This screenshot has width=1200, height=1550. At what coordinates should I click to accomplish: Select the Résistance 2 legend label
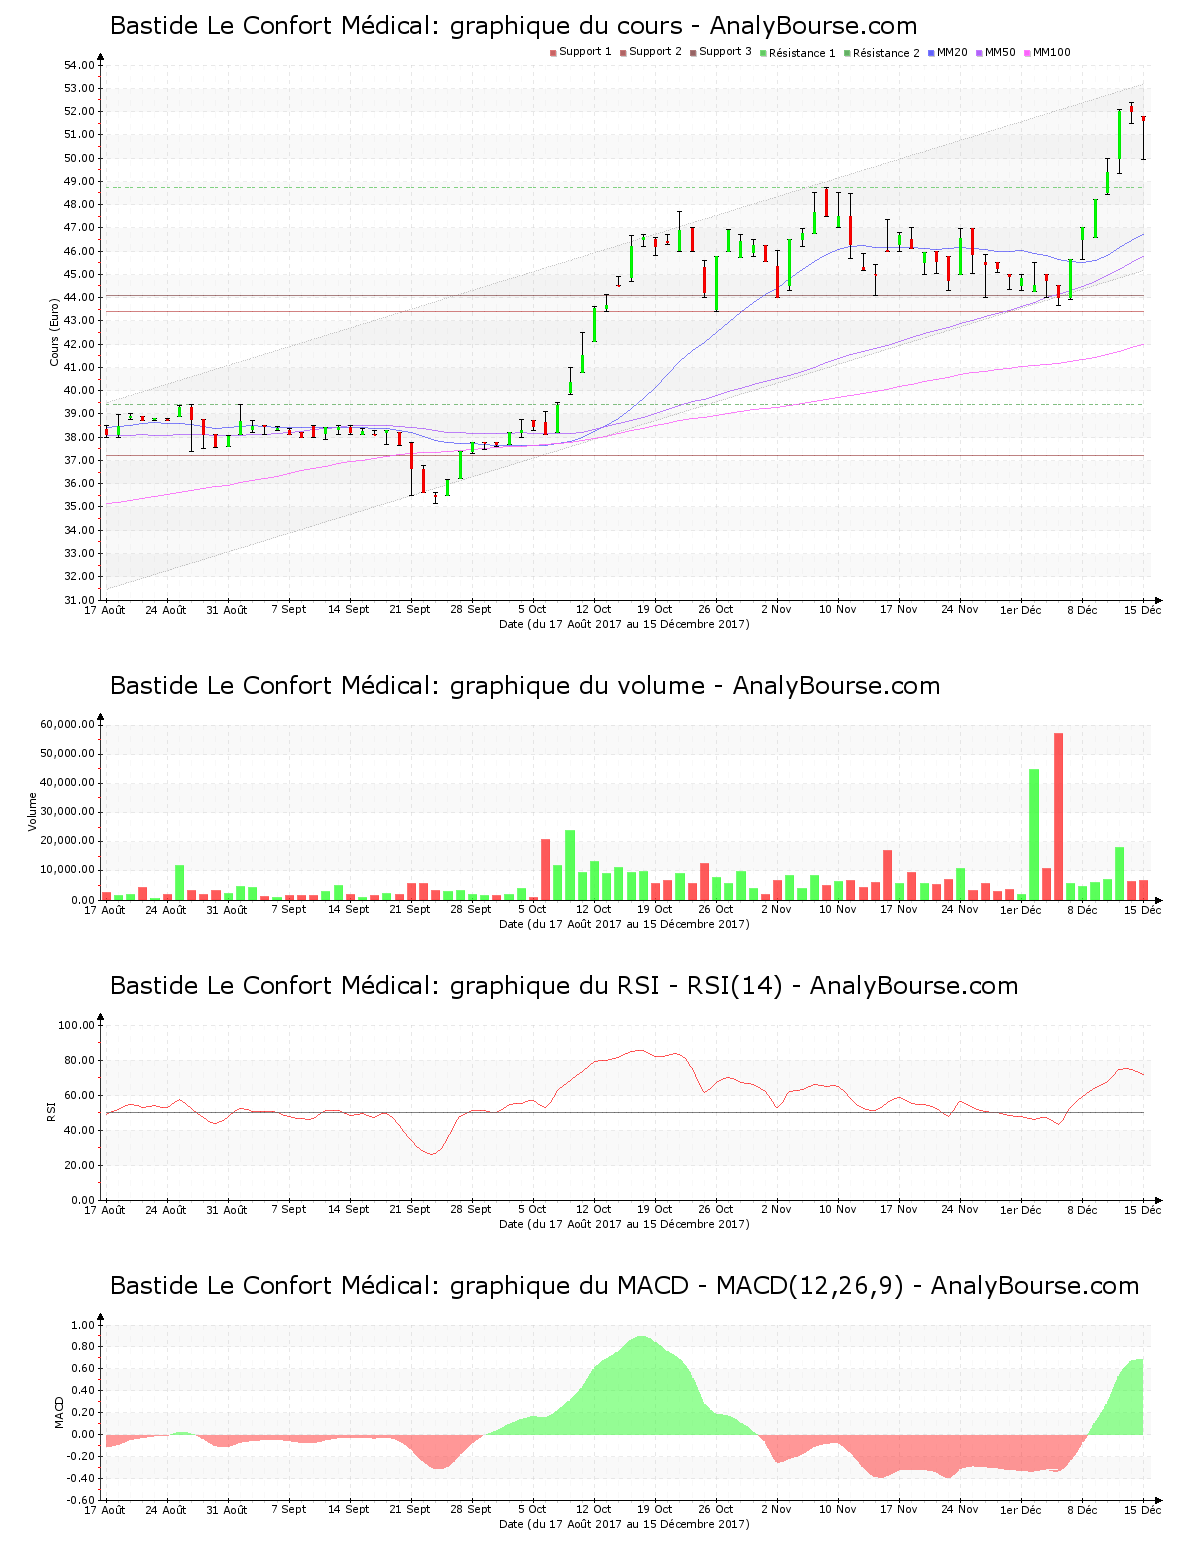[x=886, y=53]
